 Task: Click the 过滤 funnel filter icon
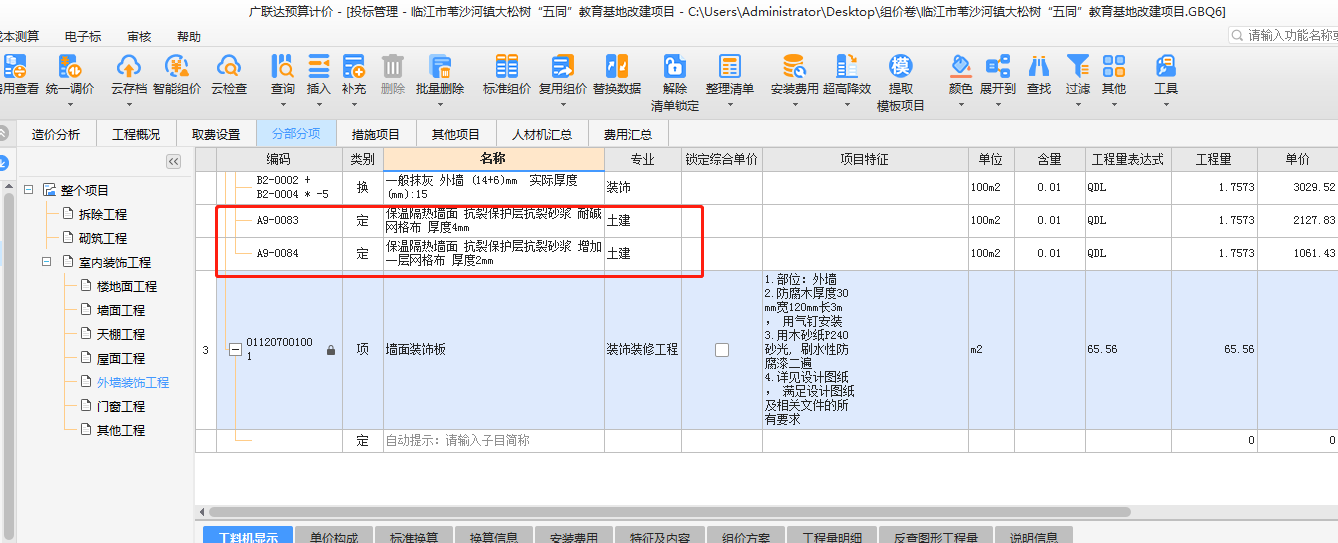pos(1077,67)
